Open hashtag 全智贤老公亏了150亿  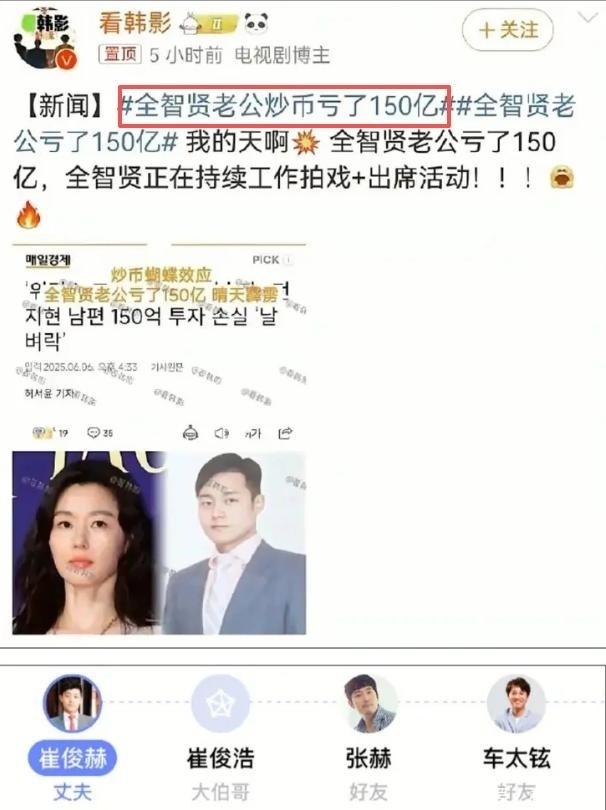pyautogui.click(x=294, y=124)
